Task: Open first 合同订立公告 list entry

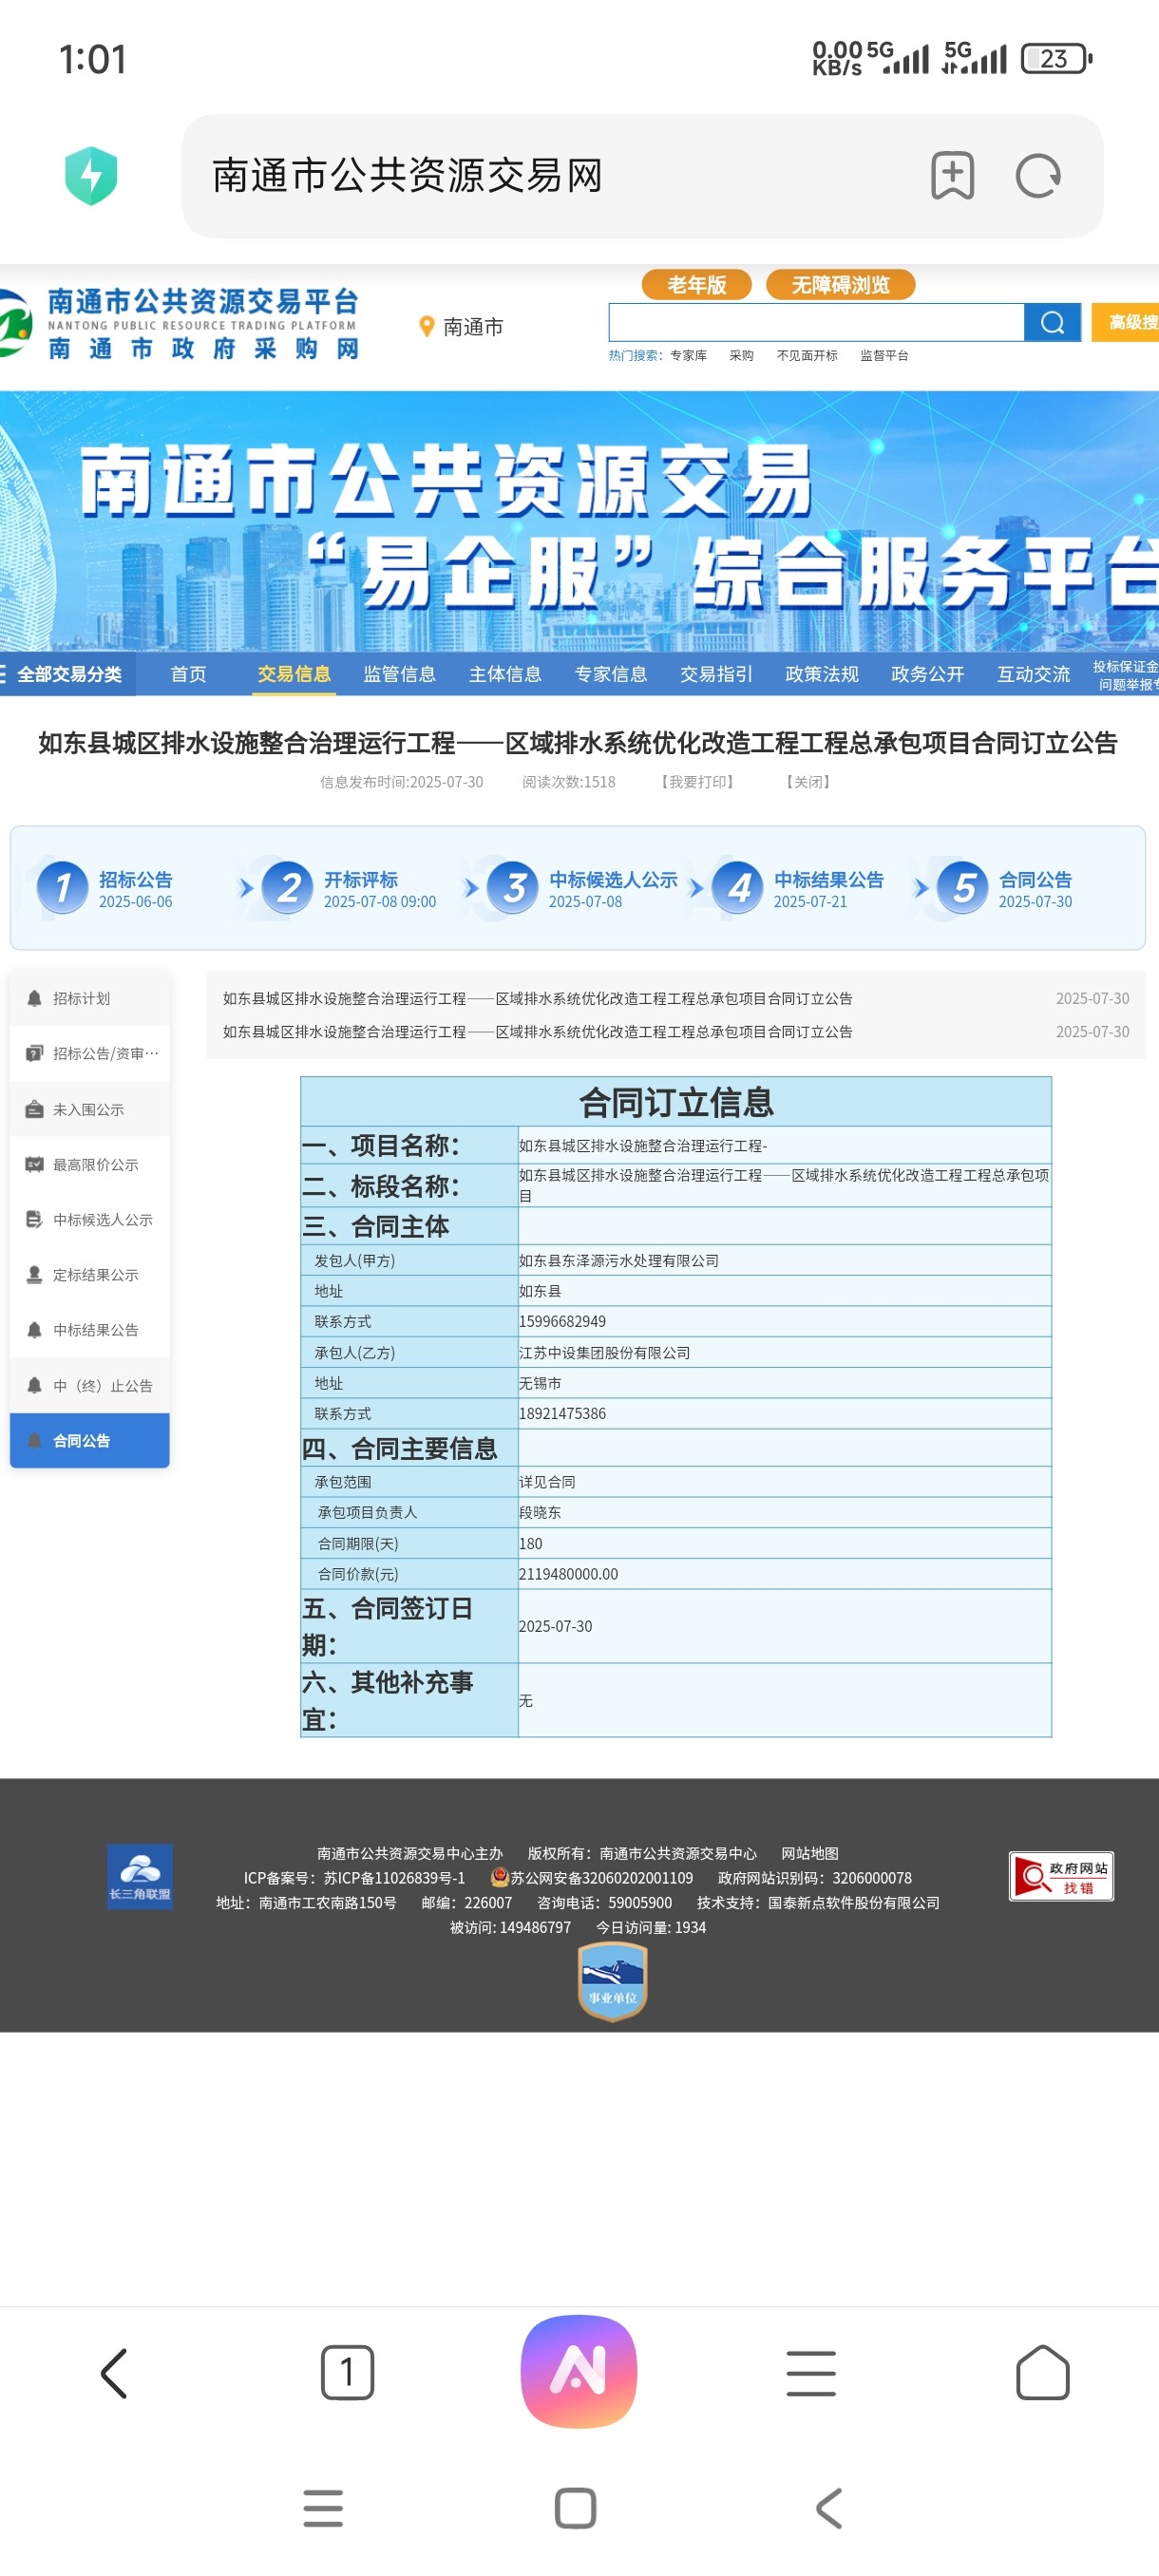Action: point(537,998)
